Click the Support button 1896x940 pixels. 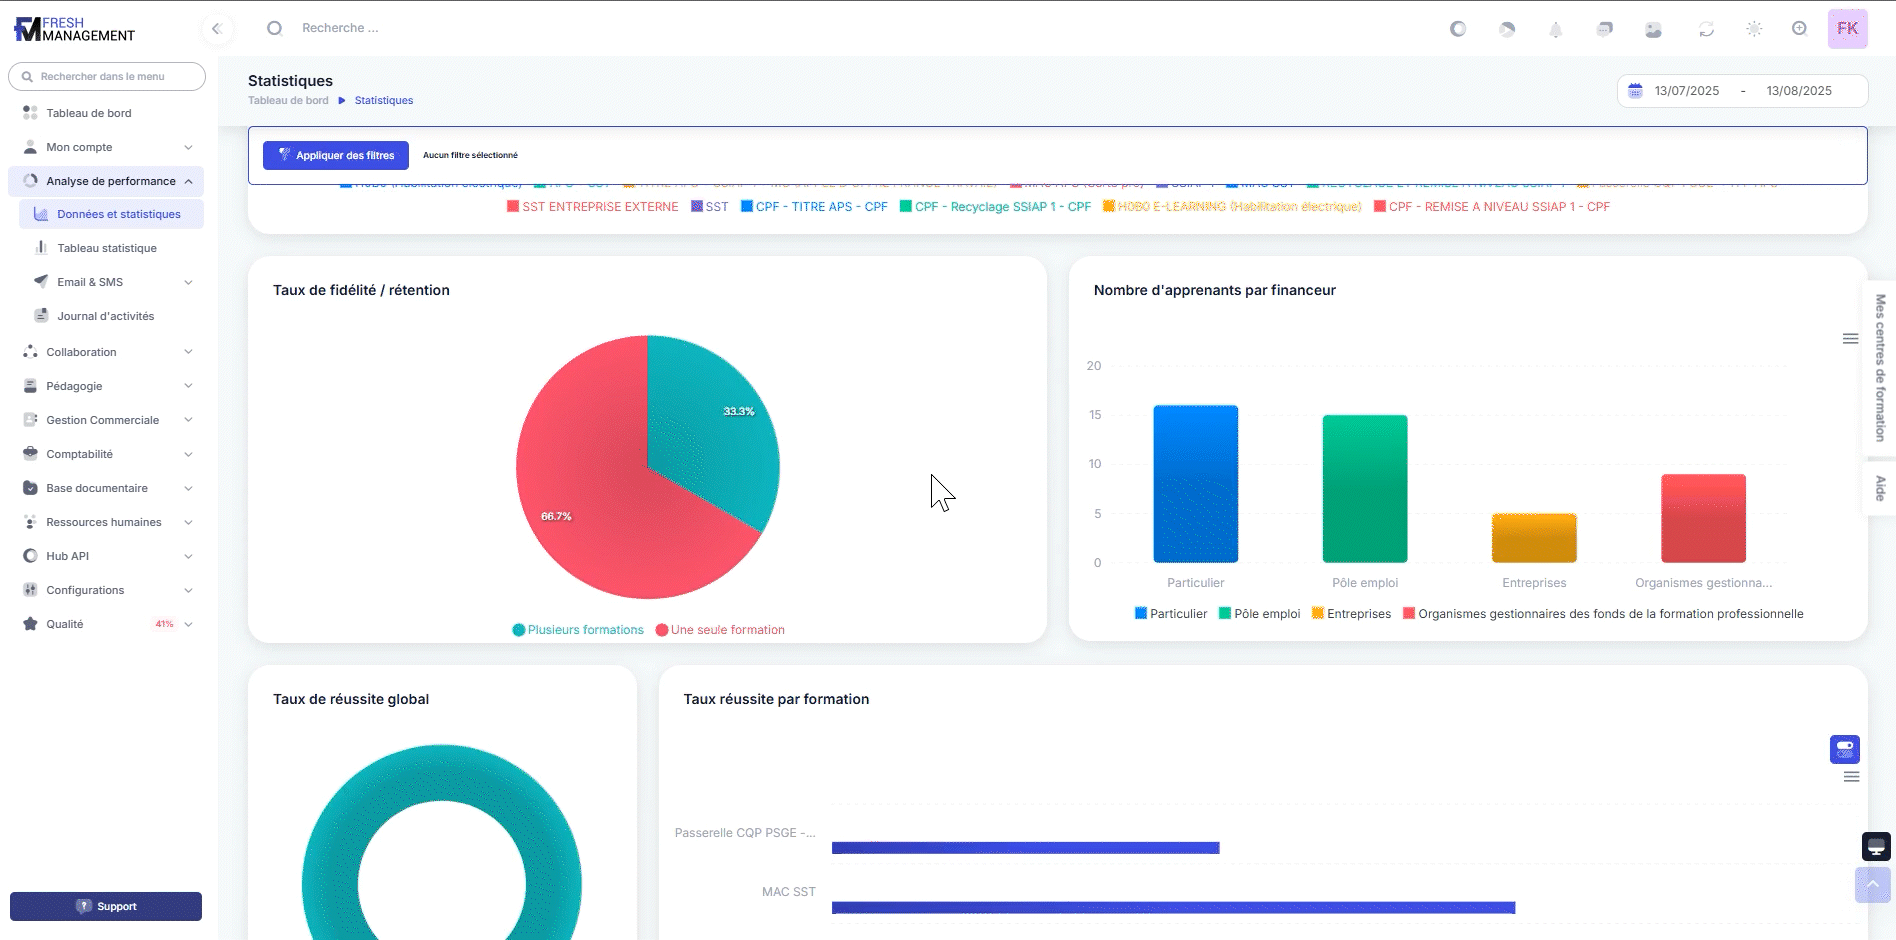106,906
